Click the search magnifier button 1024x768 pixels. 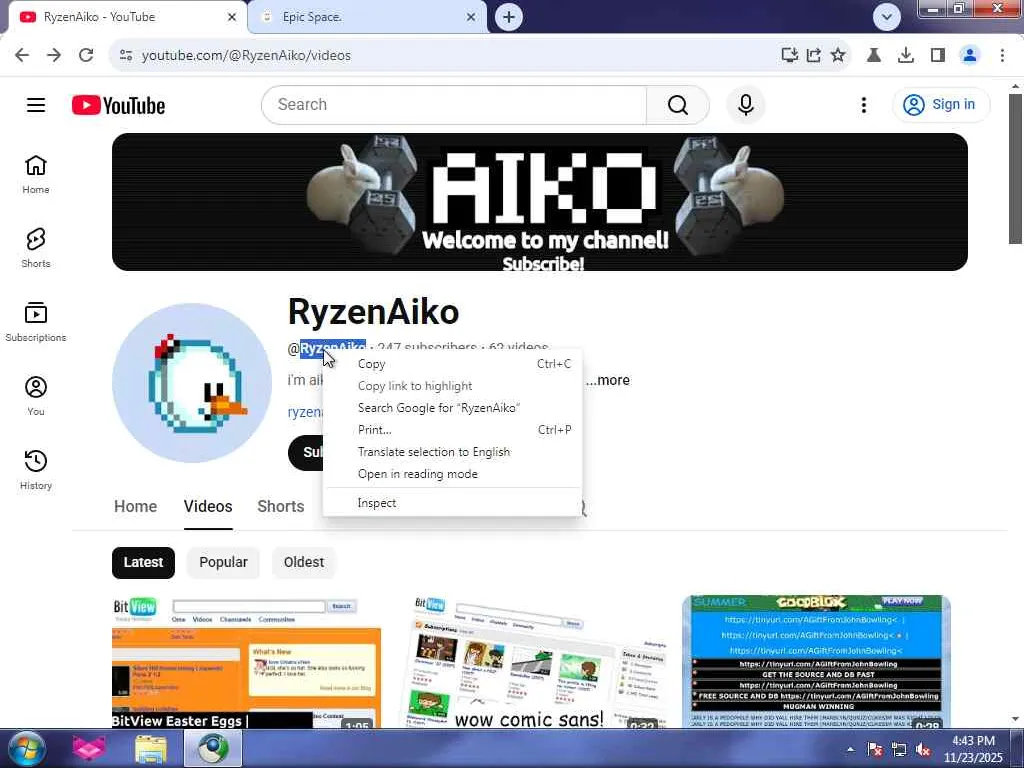pyautogui.click(x=678, y=105)
